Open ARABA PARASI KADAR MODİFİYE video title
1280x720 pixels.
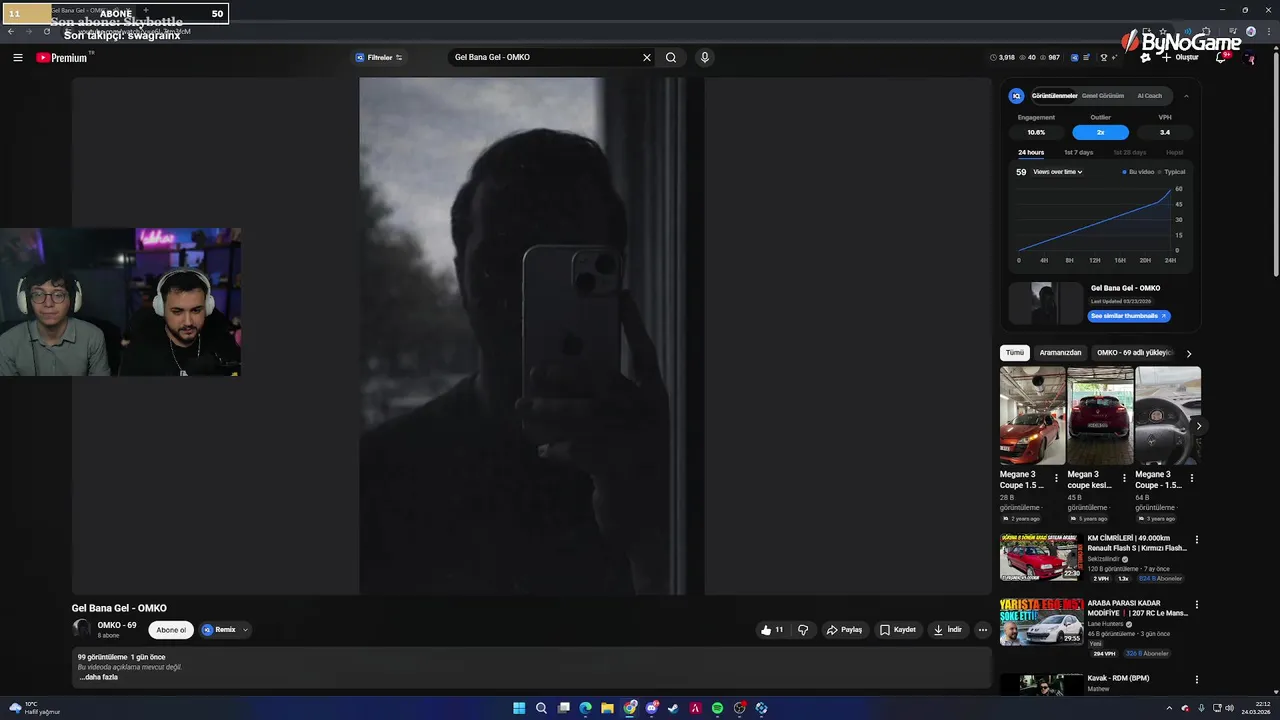1138,608
